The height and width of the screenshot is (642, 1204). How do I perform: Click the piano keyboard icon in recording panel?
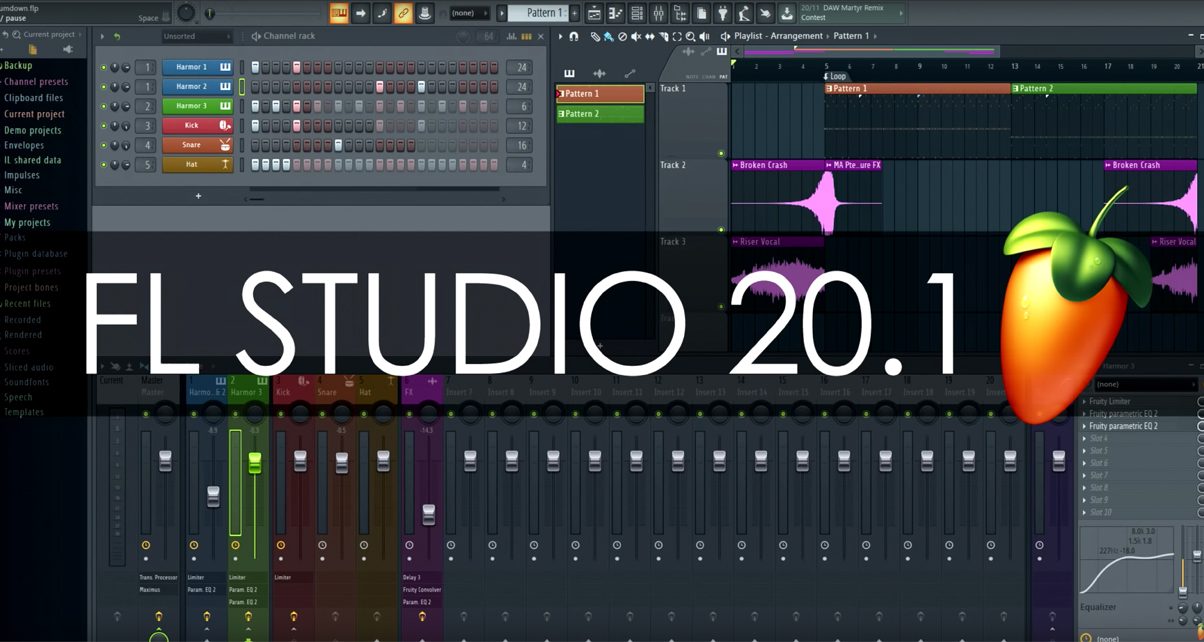pyautogui.click(x=339, y=13)
